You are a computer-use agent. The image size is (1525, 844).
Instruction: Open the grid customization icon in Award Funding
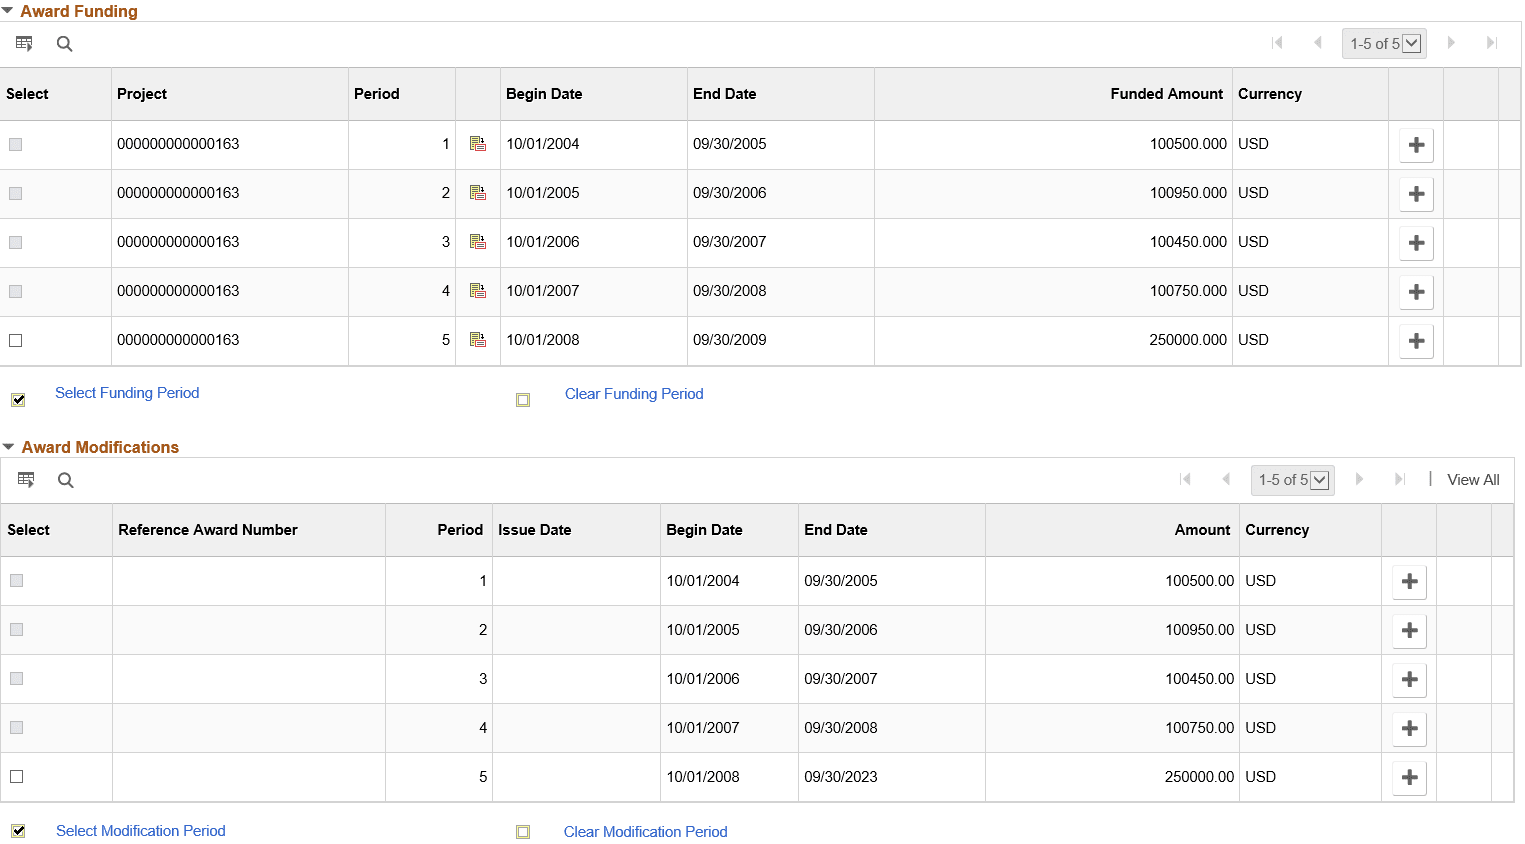click(x=24, y=43)
